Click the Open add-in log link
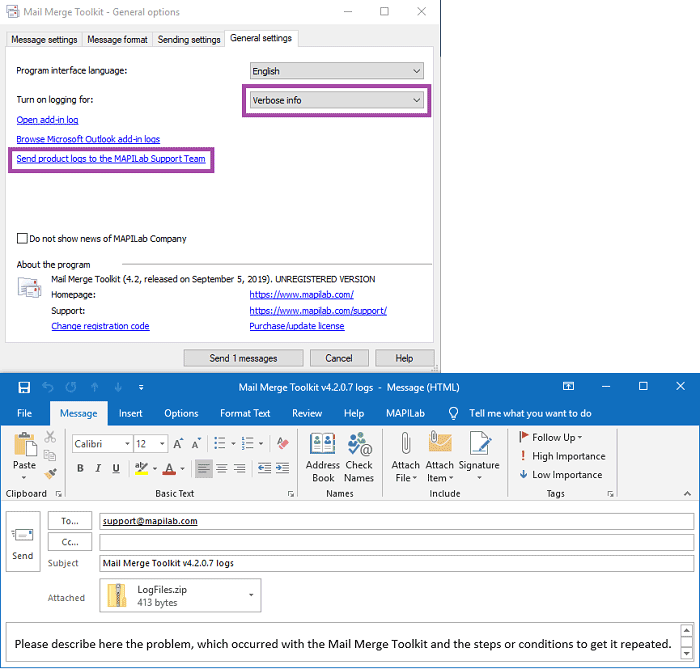700x669 pixels. click(x=47, y=120)
